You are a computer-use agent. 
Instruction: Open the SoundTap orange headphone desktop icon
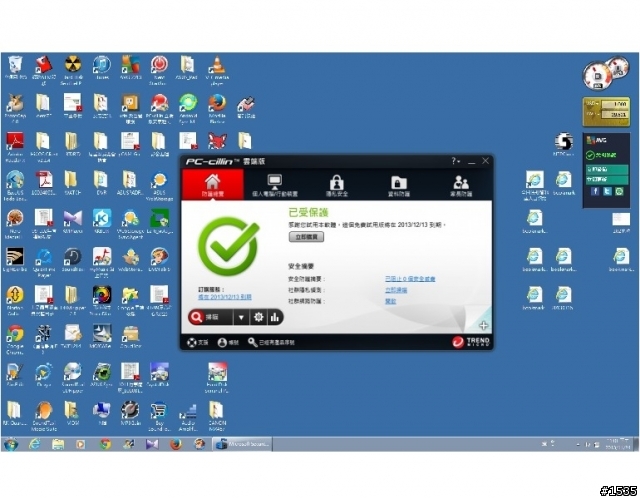(44, 416)
